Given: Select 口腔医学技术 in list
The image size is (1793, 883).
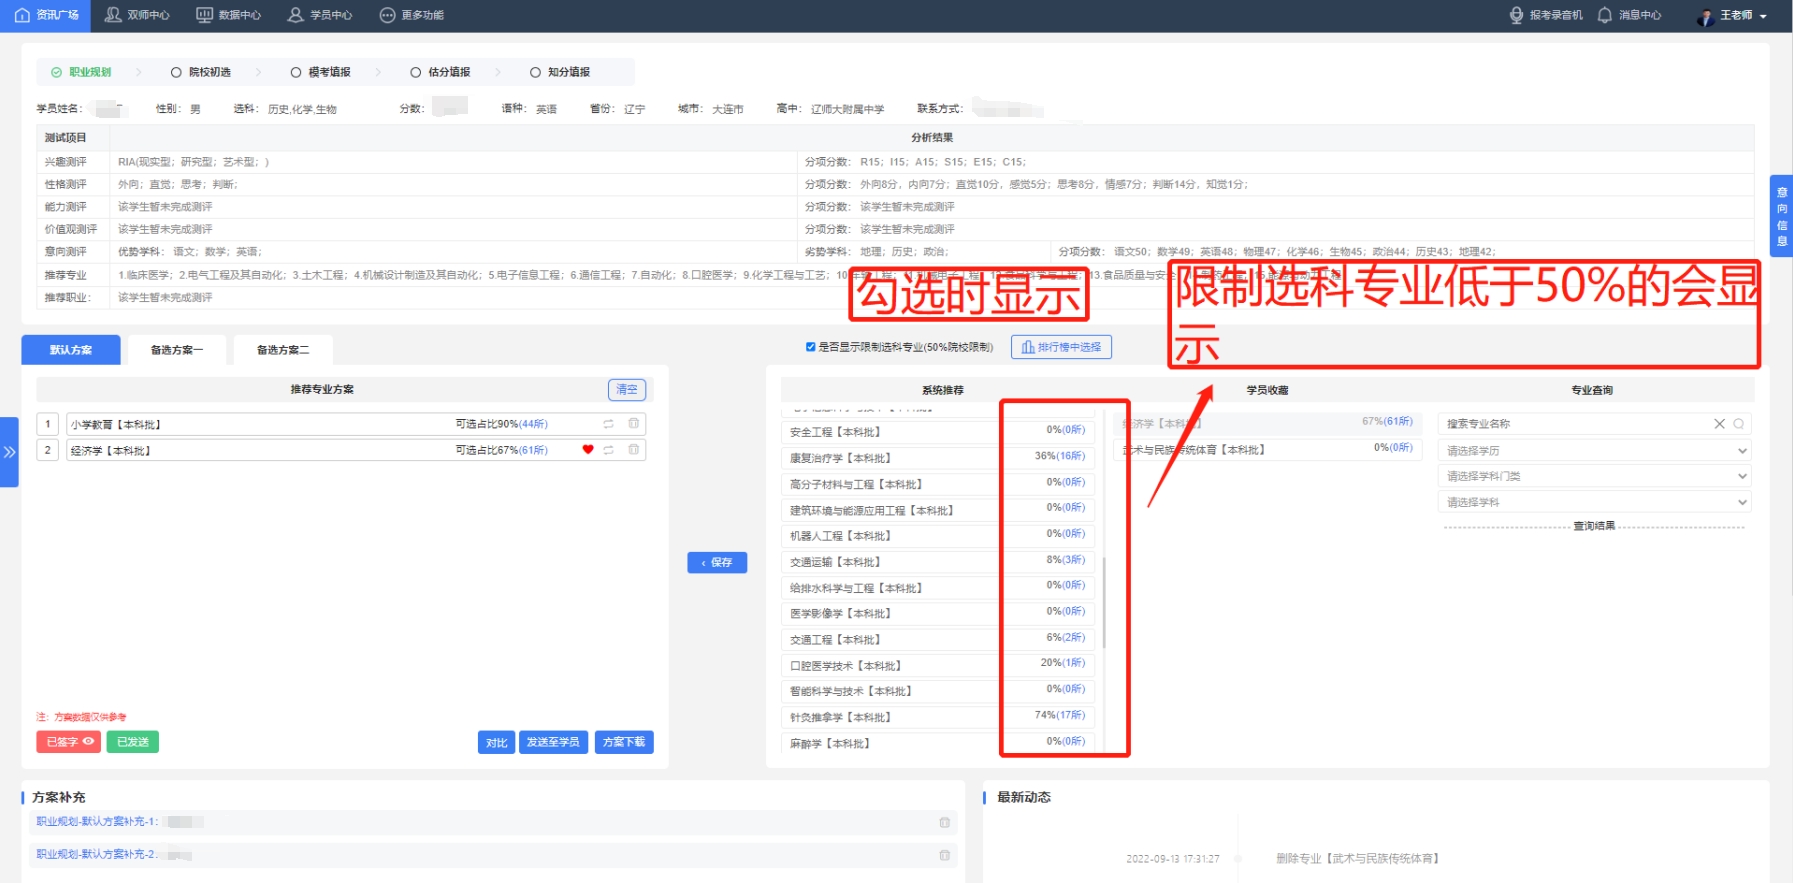Looking at the screenshot, I should click(937, 665).
